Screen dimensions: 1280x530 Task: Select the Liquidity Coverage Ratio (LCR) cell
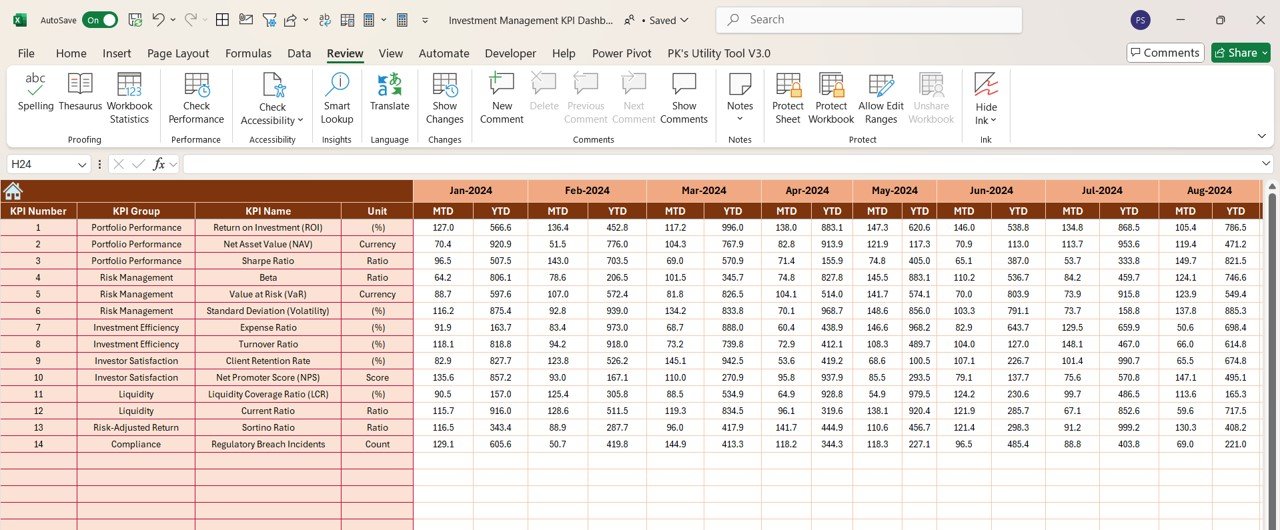(x=268, y=394)
